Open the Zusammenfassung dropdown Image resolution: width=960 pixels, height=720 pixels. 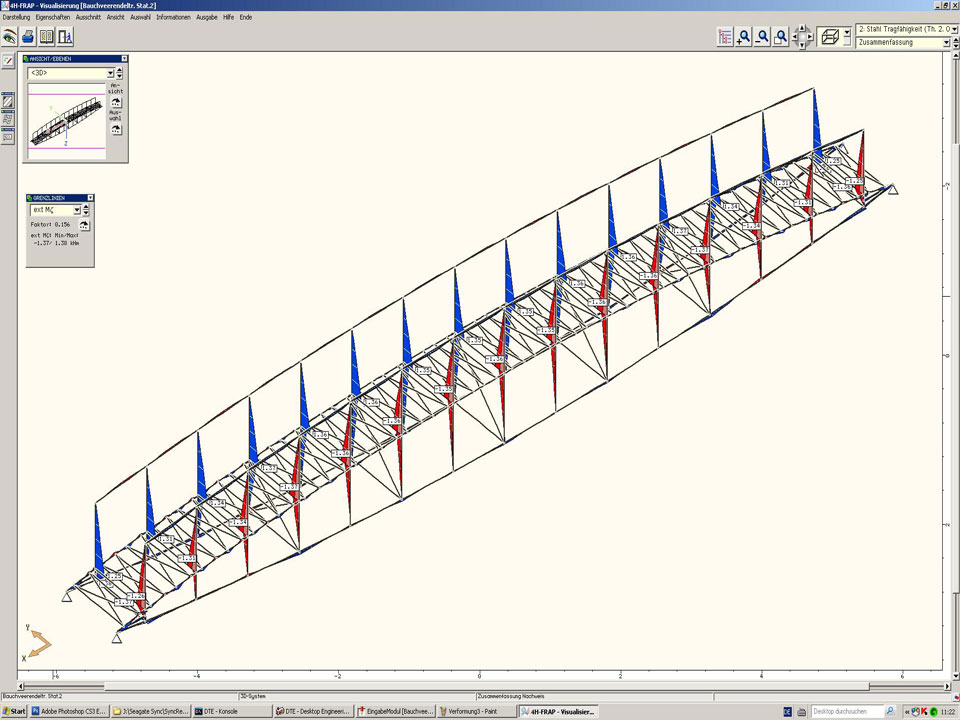(x=946, y=43)
